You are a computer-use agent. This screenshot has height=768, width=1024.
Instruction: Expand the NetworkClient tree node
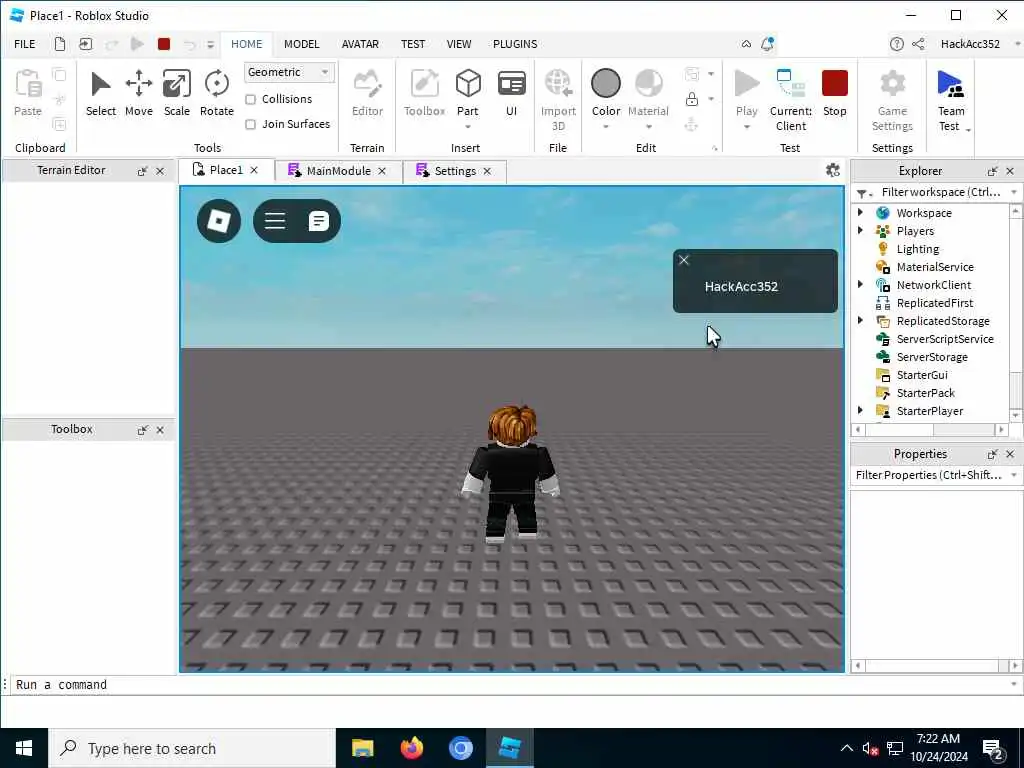pyautogui.click(x=861, y=284)
